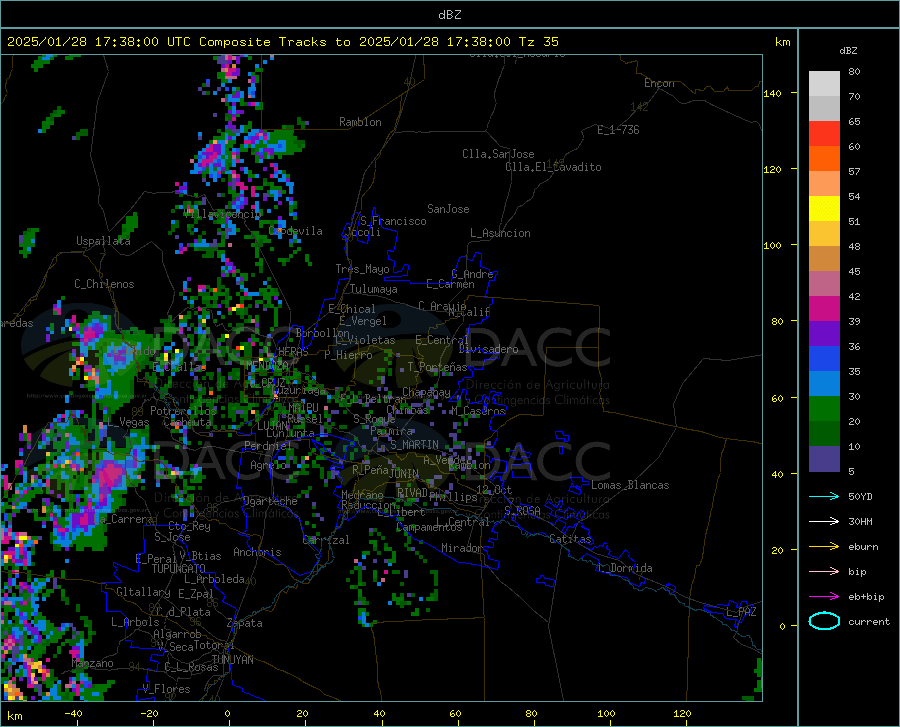This screenshot has width=900, height=727.
Task: Select the 54 dBZ yellow color swatch
Action: coord(824,209)
